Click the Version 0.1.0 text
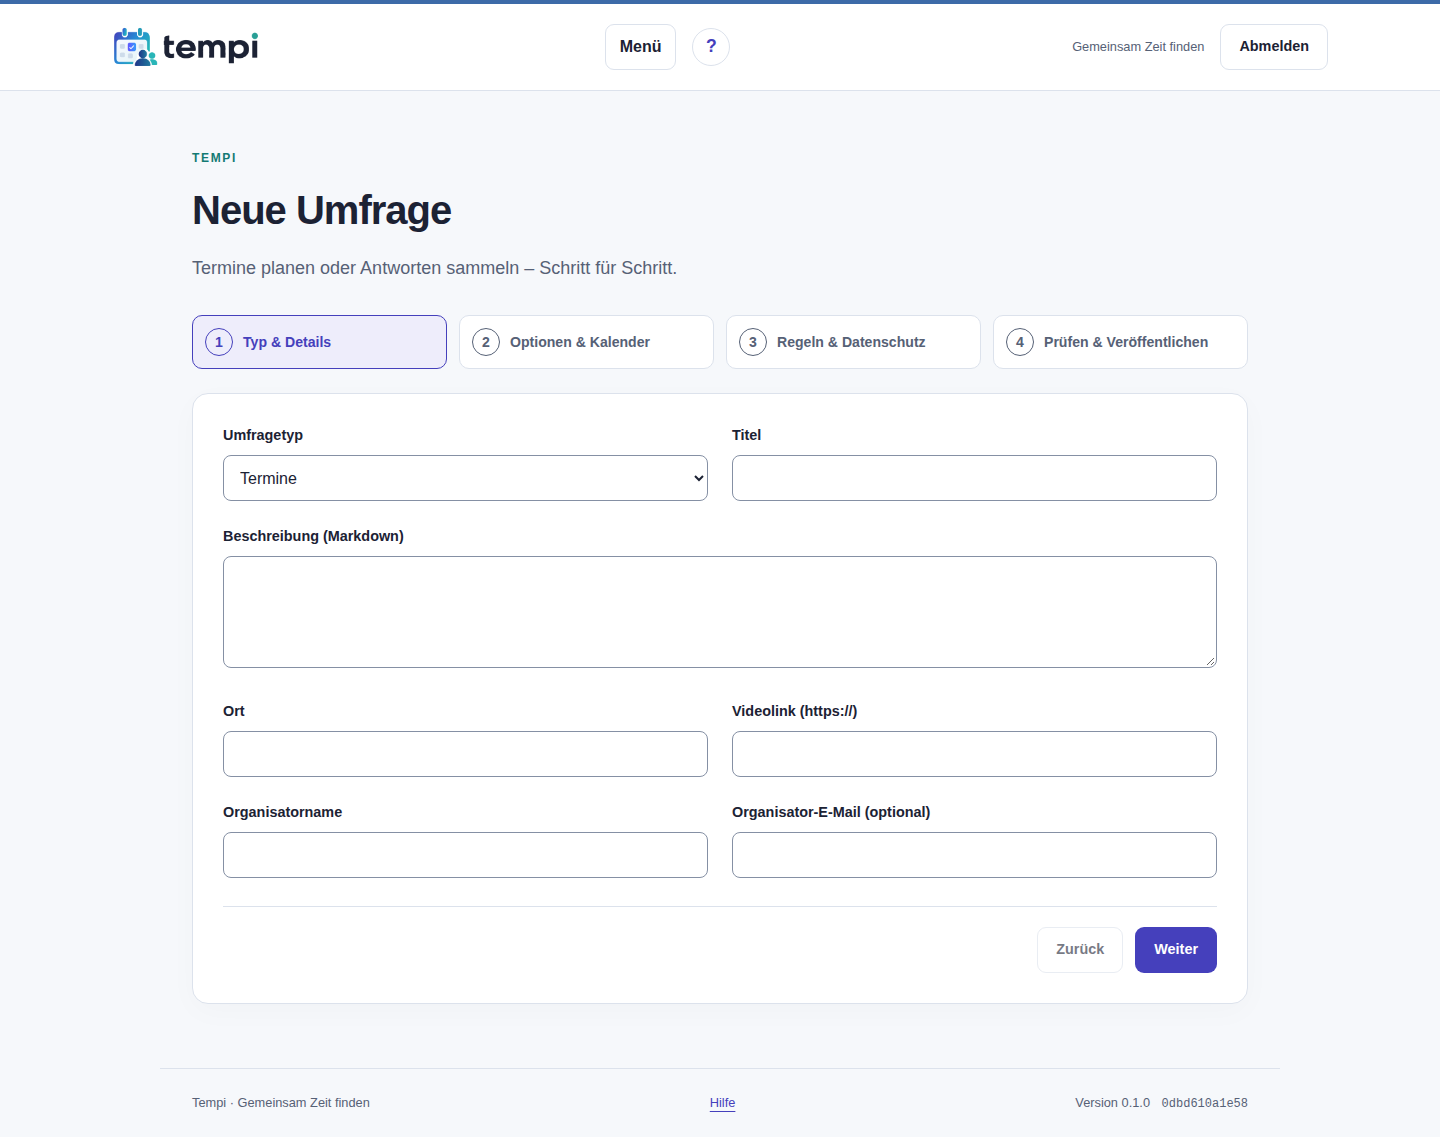The height and width of the screenshot is (1137, 1440). [x=1112, y=1103]
